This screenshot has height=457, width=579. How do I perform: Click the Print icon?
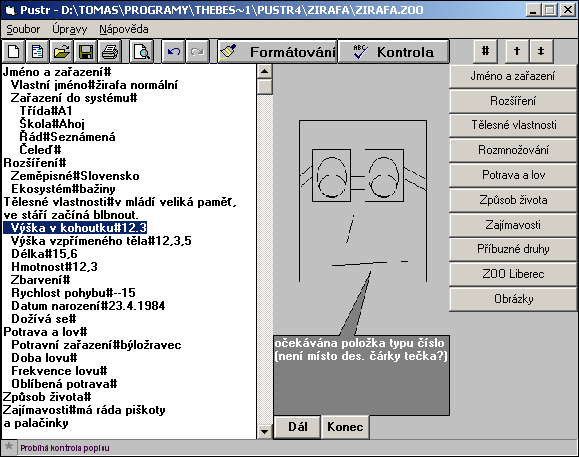pyautogui.click(x=109, y=51)
